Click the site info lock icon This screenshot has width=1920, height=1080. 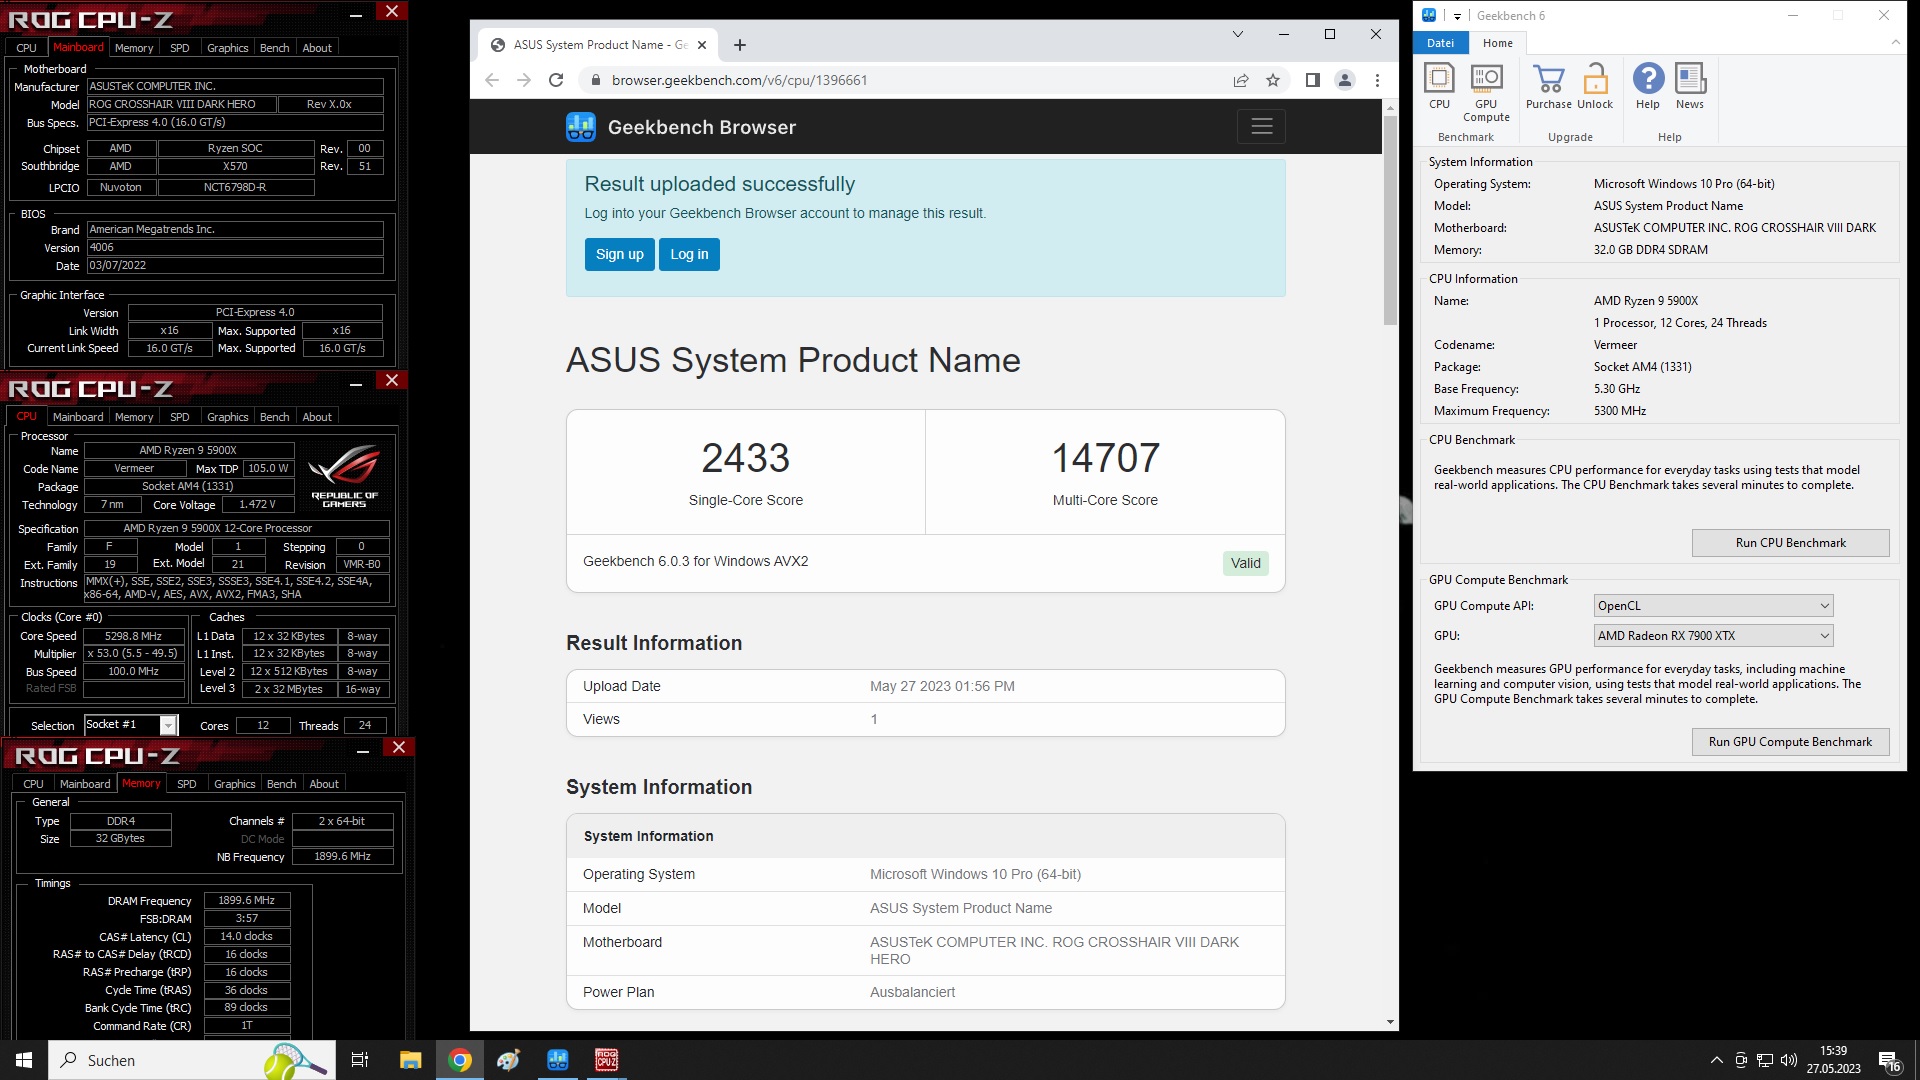[x=596, y=80]
